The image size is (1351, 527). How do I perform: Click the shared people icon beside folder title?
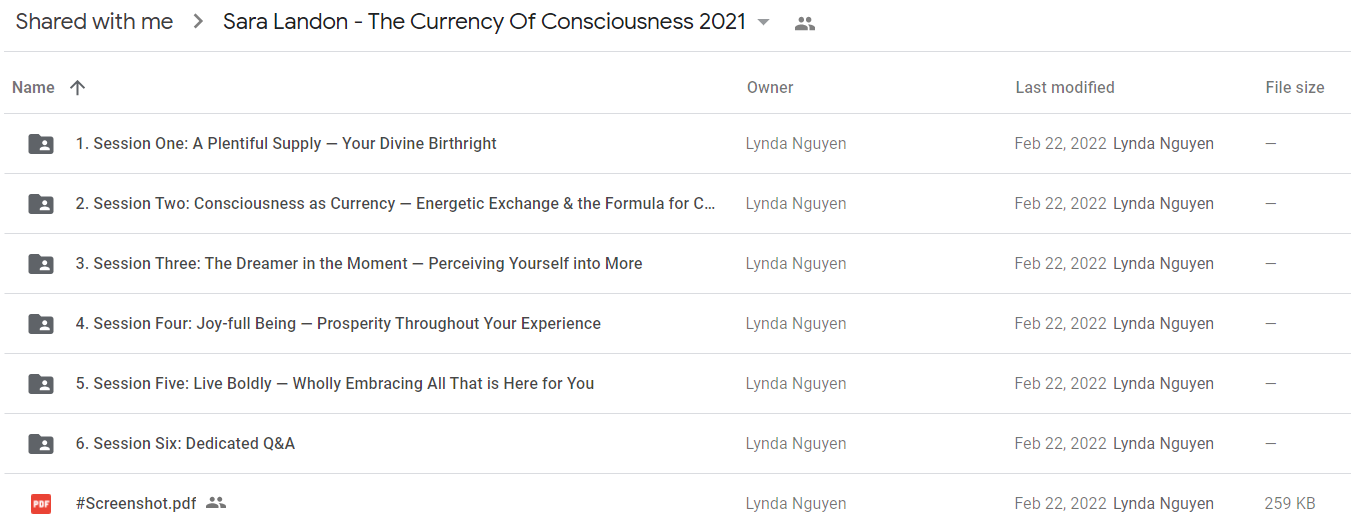pos(805,24)
